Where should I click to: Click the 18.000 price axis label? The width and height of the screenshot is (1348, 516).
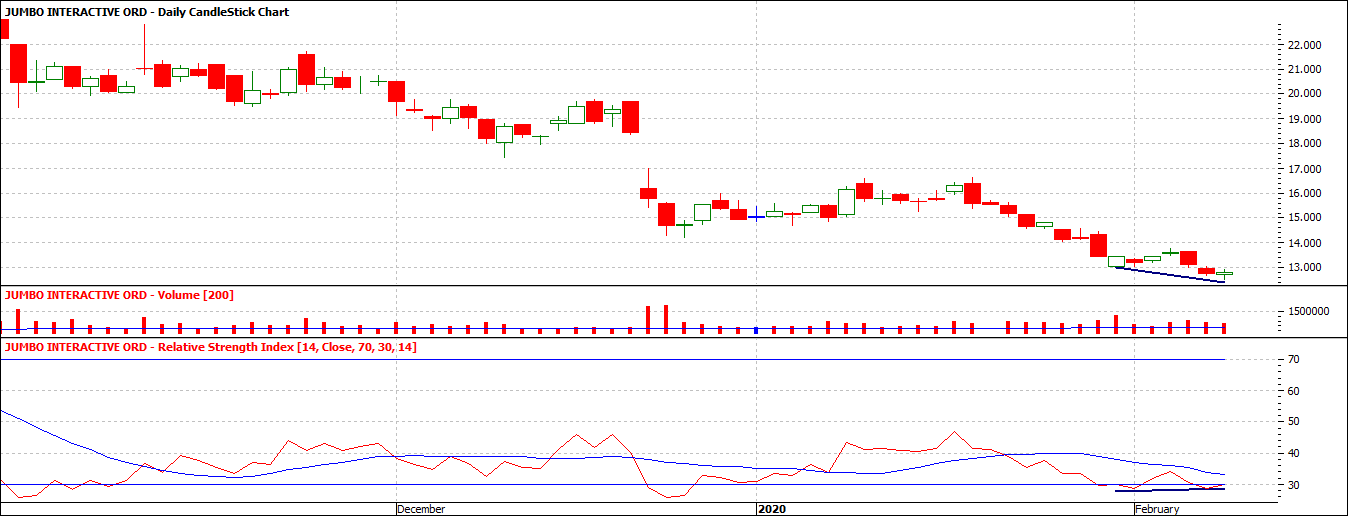coord(1307,144)
